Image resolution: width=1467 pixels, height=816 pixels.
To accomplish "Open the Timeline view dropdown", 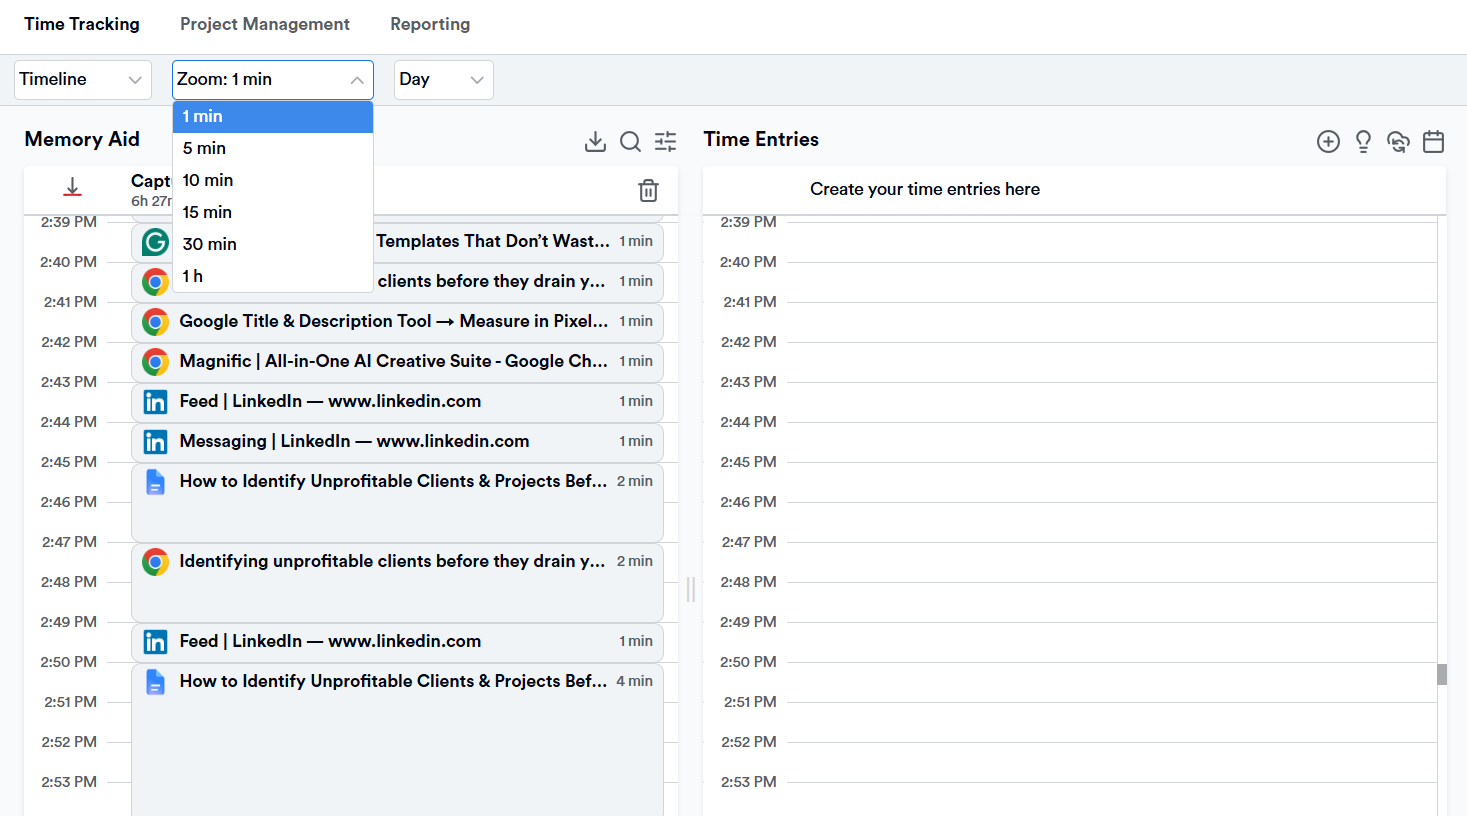I will (83, 80).
